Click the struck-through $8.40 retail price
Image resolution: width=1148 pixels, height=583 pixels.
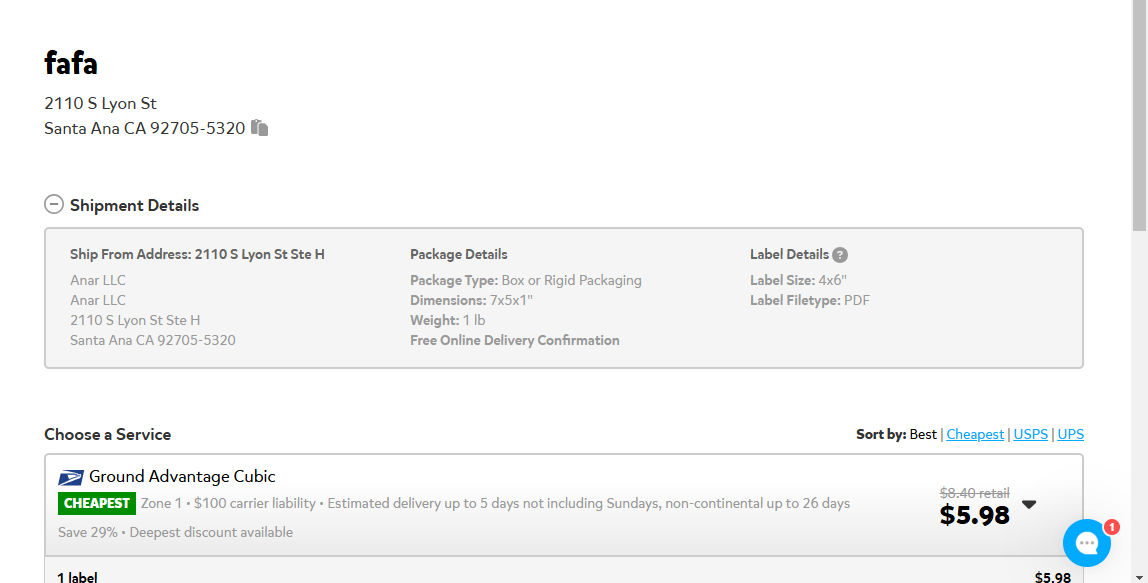pyautogui.click(x=974, y=493)
